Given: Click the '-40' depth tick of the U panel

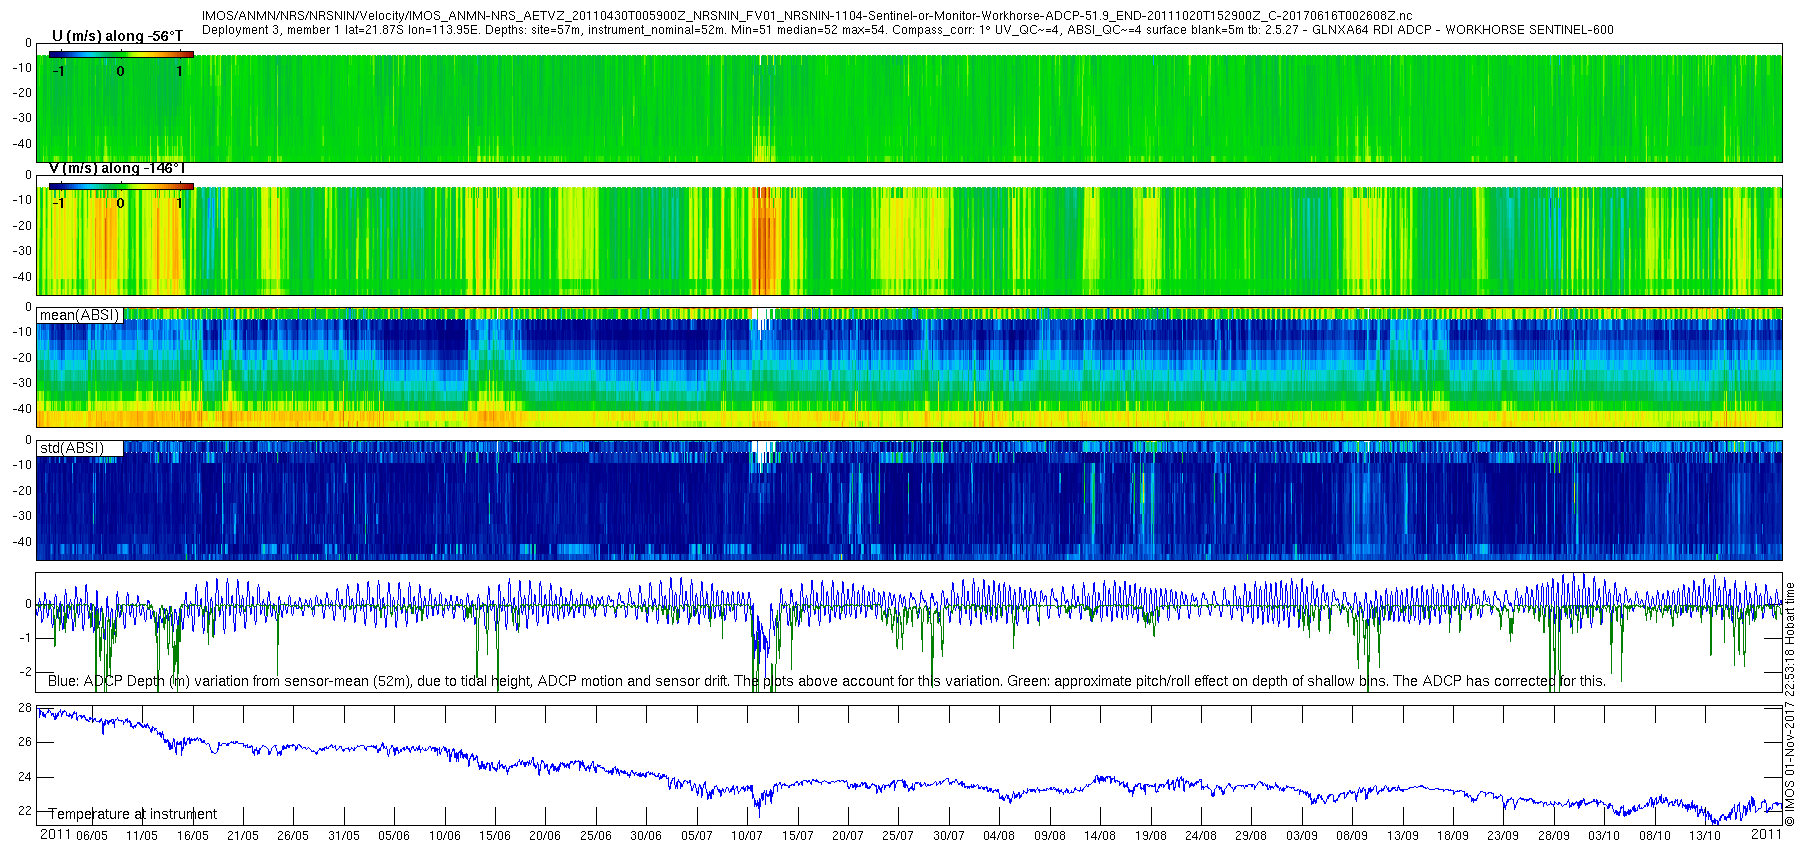Looking at the screenshot, I should pos(22,144).
